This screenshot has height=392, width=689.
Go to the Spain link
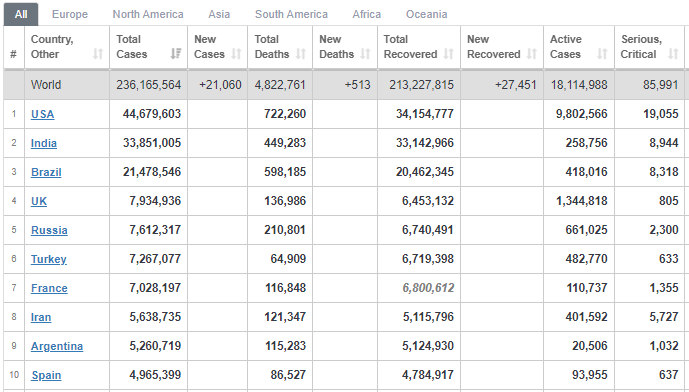pos(46,375)
